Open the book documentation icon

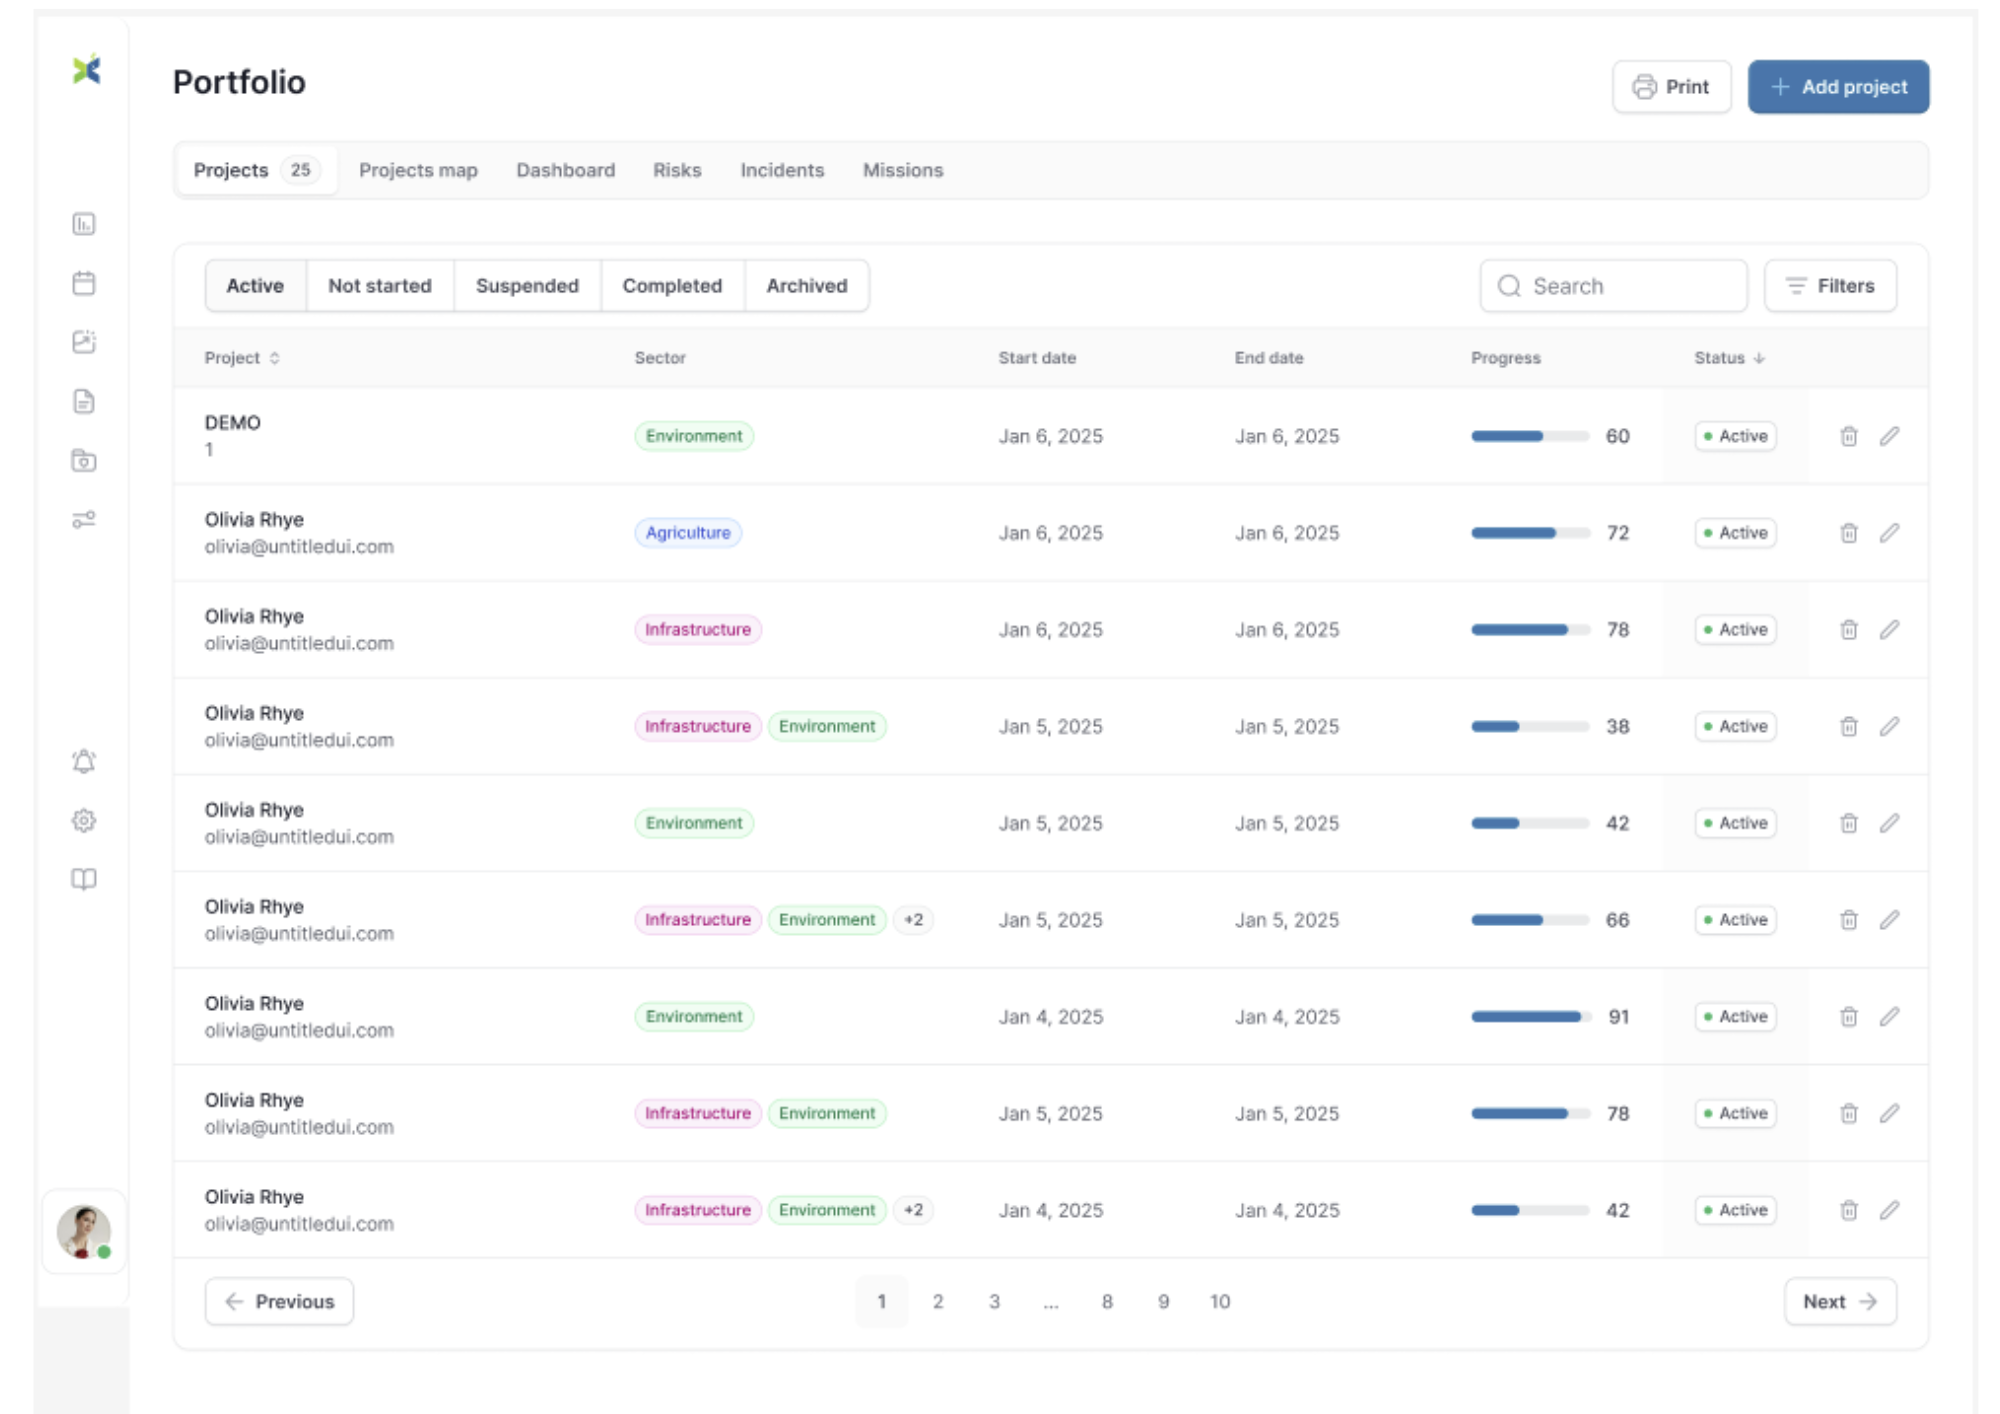(x=84, y=879)
